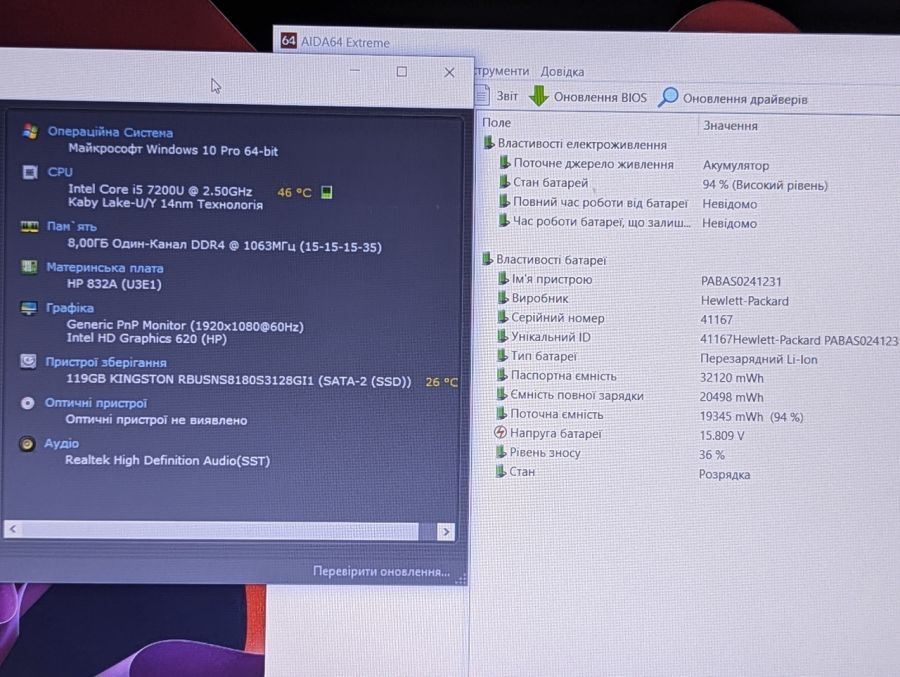Click the motherboard icon beside Материнська плата
The width and height of the screenshot is (900, 677).
[29, 267]
